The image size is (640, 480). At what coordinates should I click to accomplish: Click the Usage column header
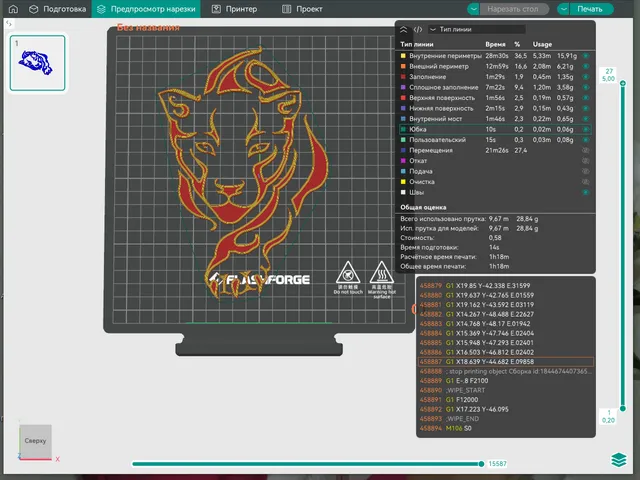point(542,44)
